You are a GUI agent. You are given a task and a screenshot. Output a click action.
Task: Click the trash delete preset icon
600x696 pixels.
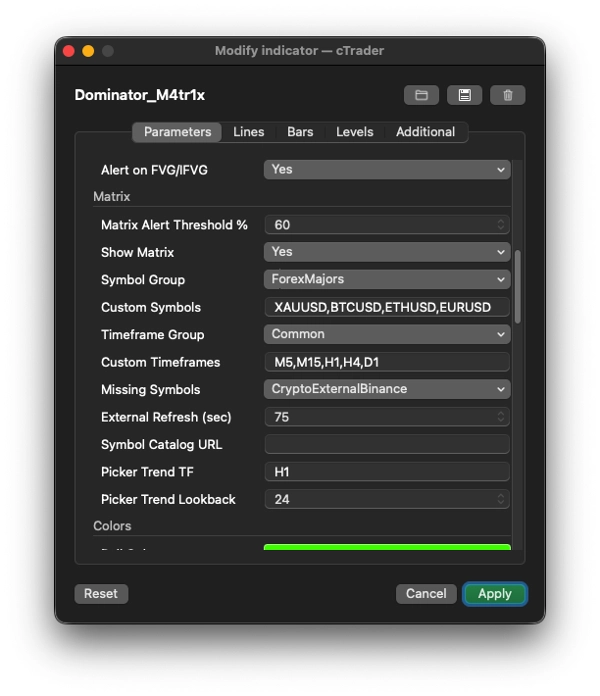(x=507, y=95)
